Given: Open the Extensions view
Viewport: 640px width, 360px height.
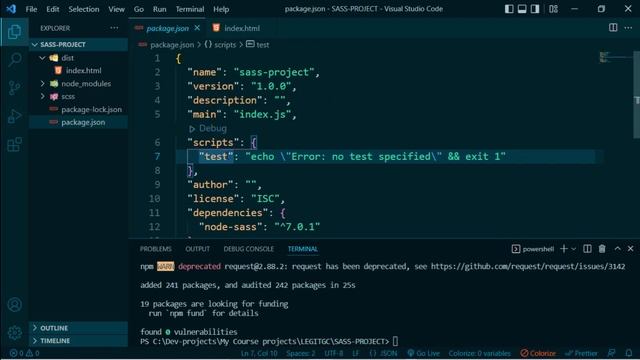Looking at the screenshot, I should click(14, 144).
